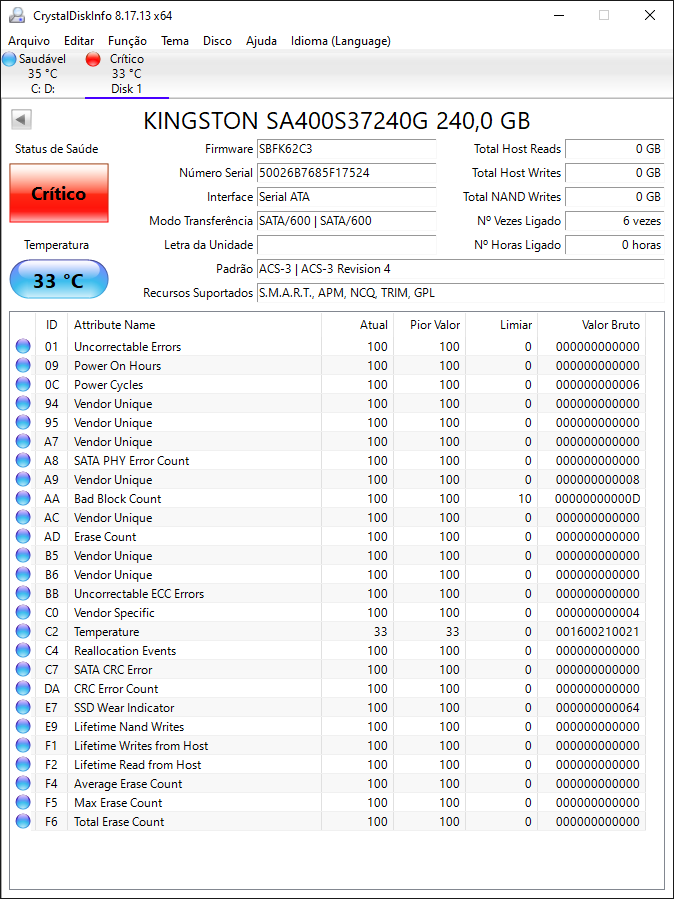Open the Idioma (Language) menu

(x=340, y=41)
